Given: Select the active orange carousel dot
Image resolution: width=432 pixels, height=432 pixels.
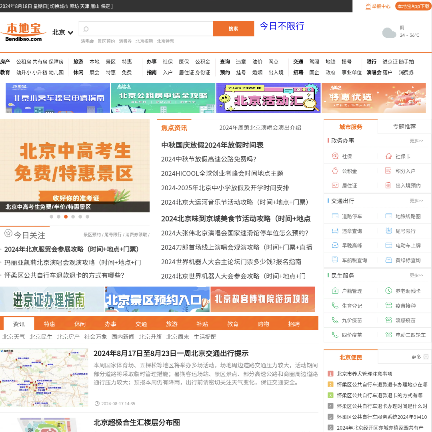Looking at the screenshot, I should [66, 217].
